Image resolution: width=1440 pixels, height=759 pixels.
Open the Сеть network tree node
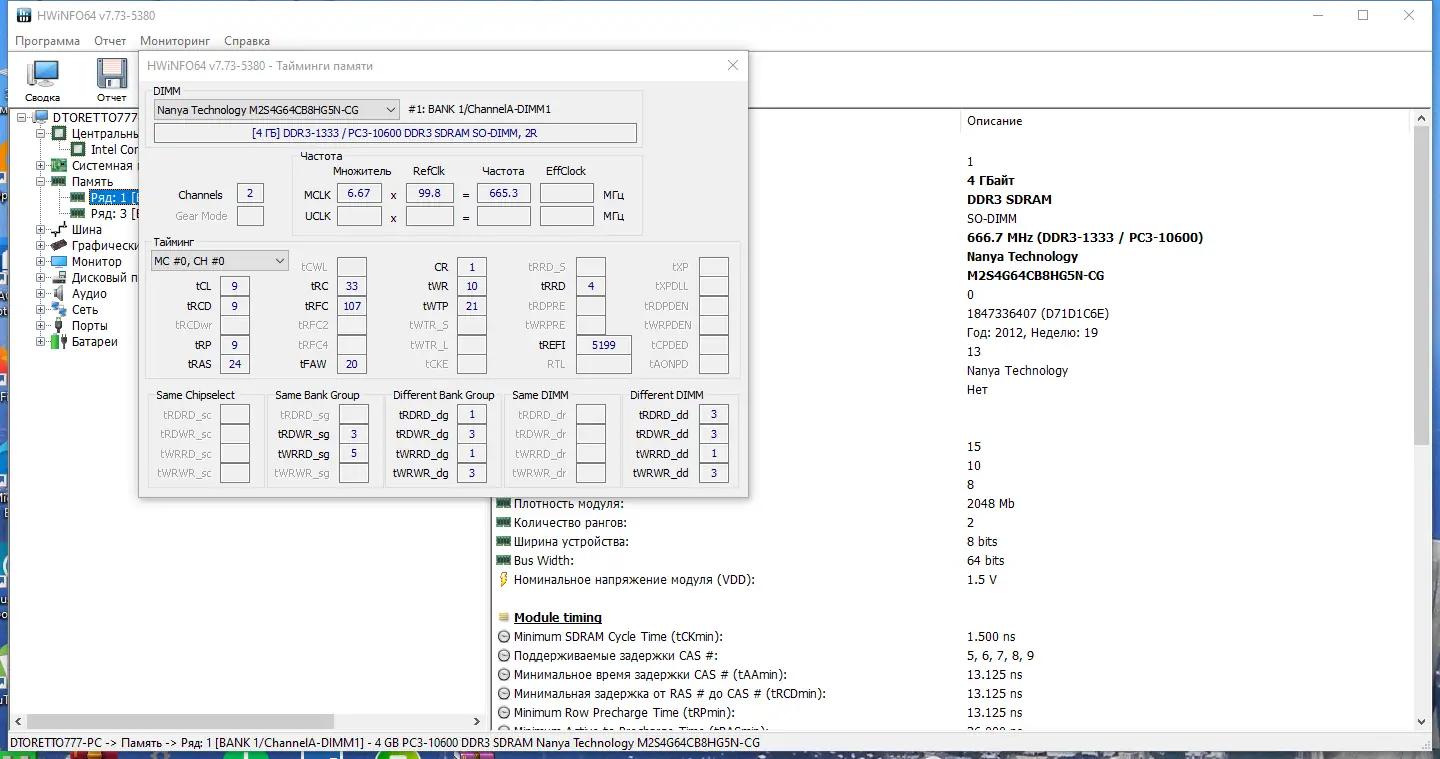point(85,310)
